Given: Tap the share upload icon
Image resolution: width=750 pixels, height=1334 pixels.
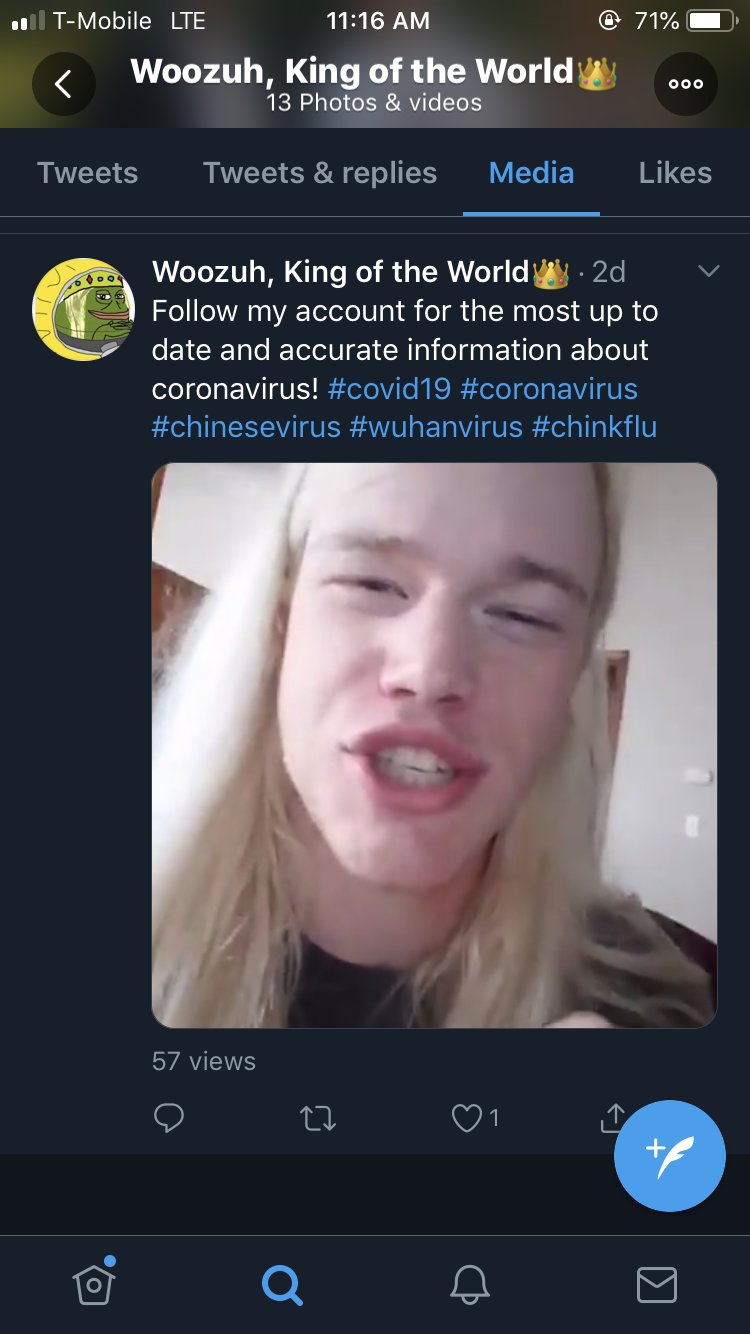Looking at the screenshot, I should click(x=613, y=1117).
